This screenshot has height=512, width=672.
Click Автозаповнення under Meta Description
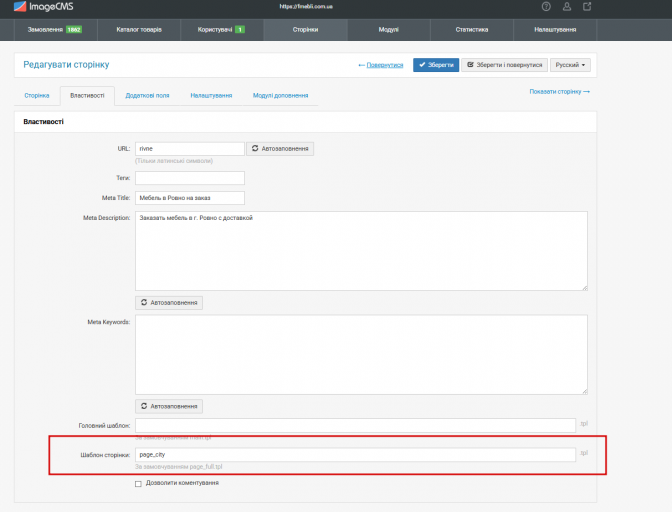click(x=169, y=302)
